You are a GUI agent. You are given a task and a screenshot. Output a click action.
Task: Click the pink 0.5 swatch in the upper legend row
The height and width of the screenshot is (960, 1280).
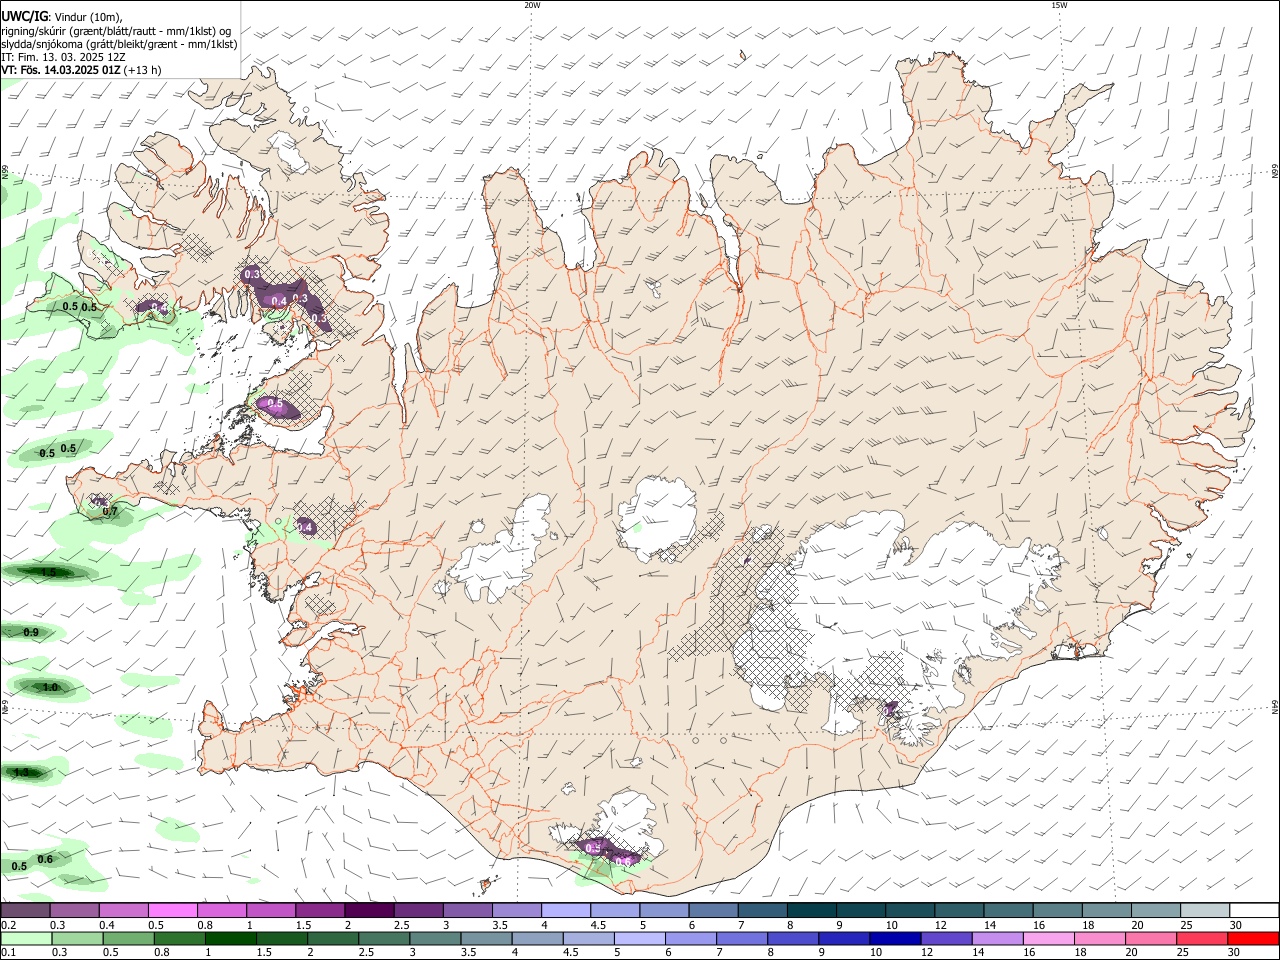pyautogui.click(x=171, y=910)
